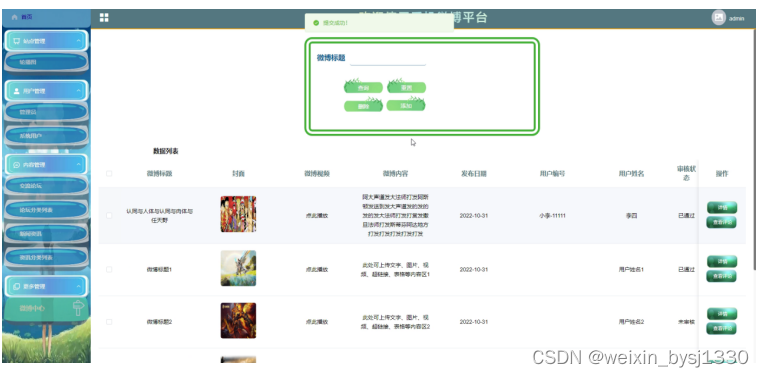Viewport: 764px width, 377px height.
Task: Open the 微博中心 menu item
Action: click(46, 308)
